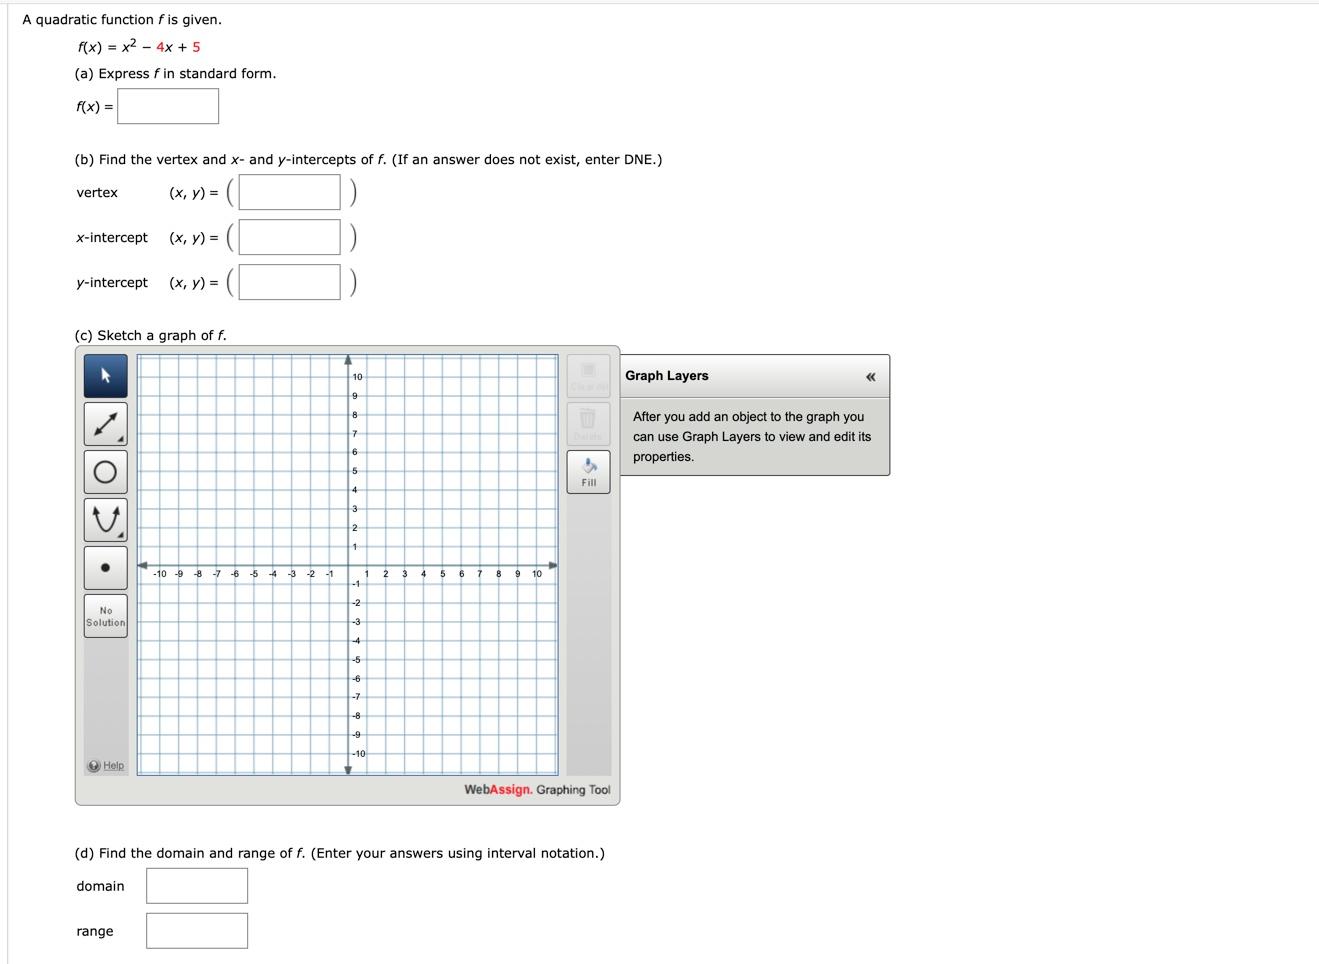The width and height of the screenshot is (1319, 964).
Task: Expand the line tool variant options triangle
Action: [119, 438]
